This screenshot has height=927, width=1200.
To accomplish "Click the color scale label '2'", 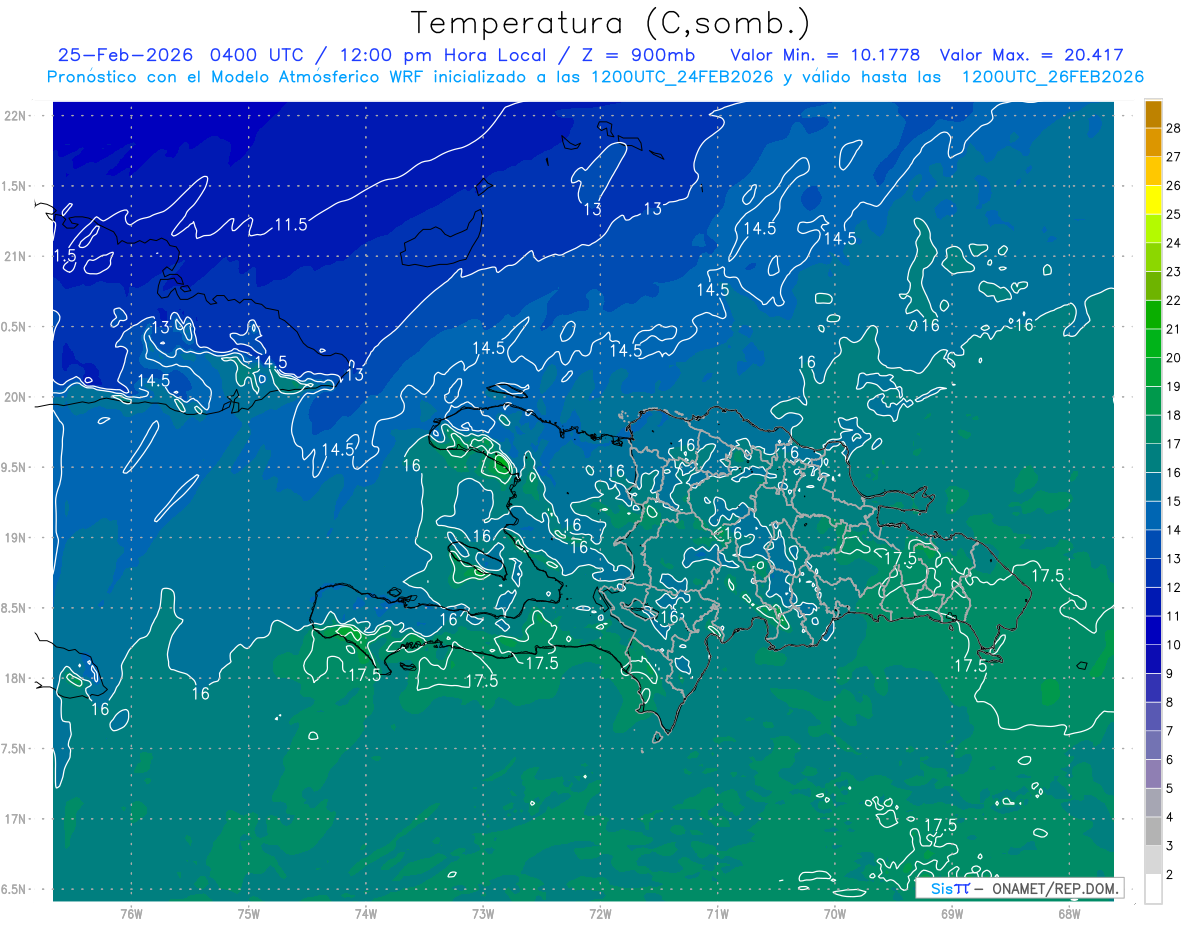I will click(1170, 875).
